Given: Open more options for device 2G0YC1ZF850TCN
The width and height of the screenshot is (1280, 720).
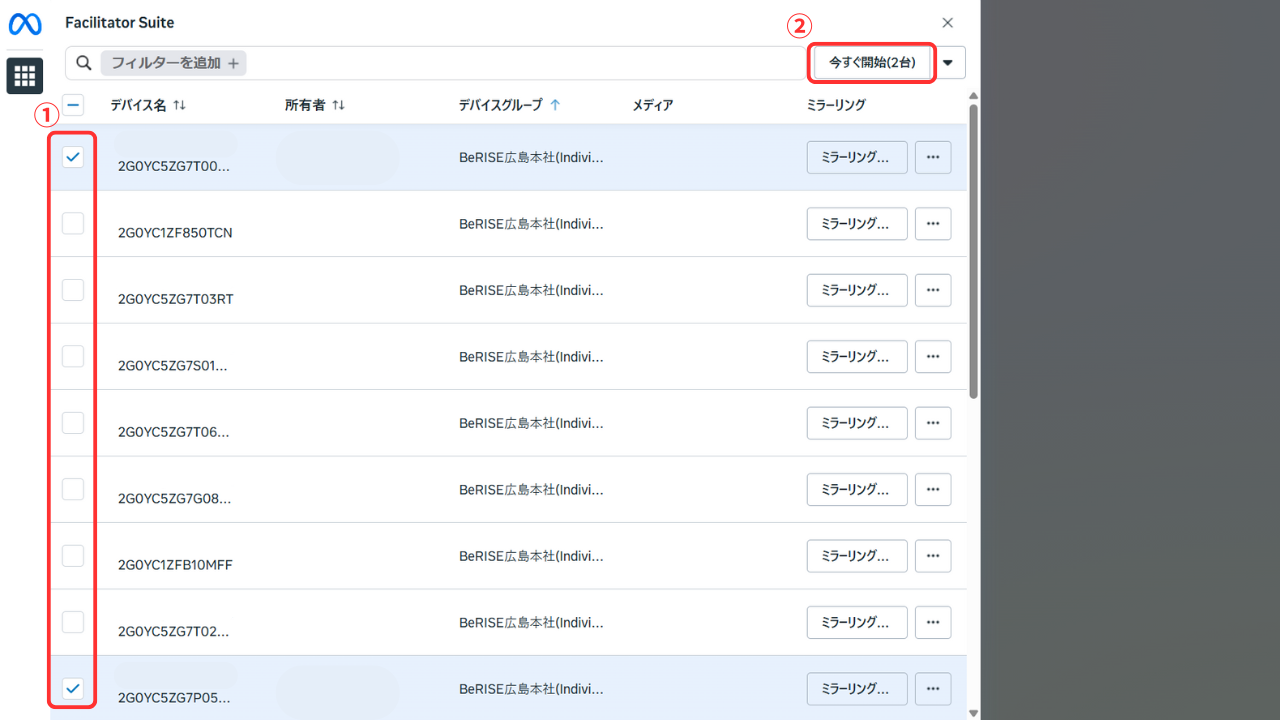Looking at the screenshot, I should 933,224.
